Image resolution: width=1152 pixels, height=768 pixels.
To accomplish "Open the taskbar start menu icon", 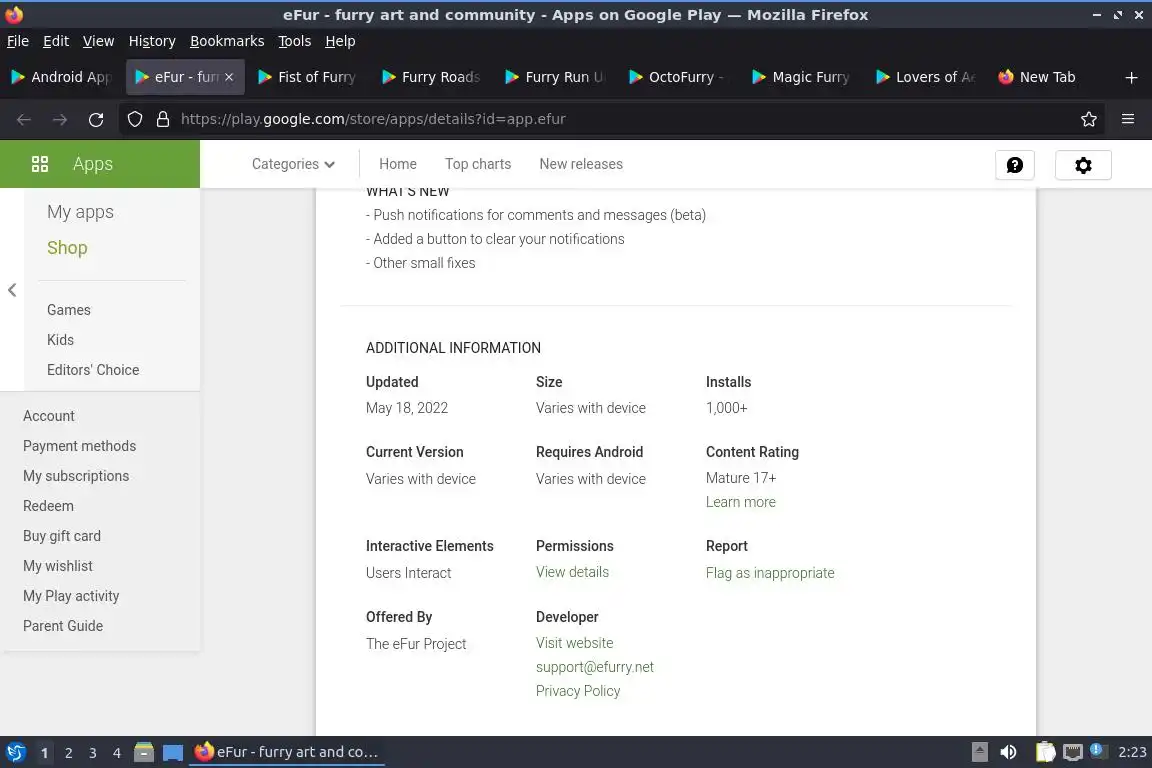I will 15,752.
